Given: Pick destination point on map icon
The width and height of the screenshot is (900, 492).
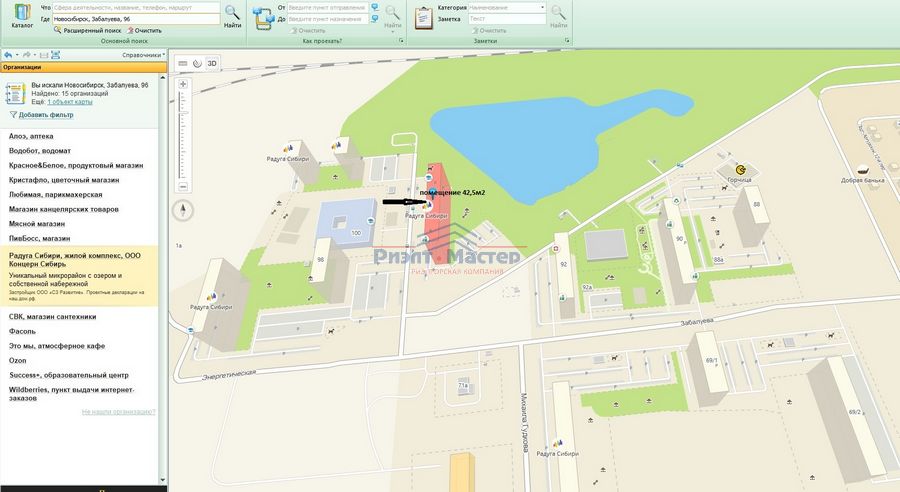Looking at the screenshot, I should [x=375, y=19].
